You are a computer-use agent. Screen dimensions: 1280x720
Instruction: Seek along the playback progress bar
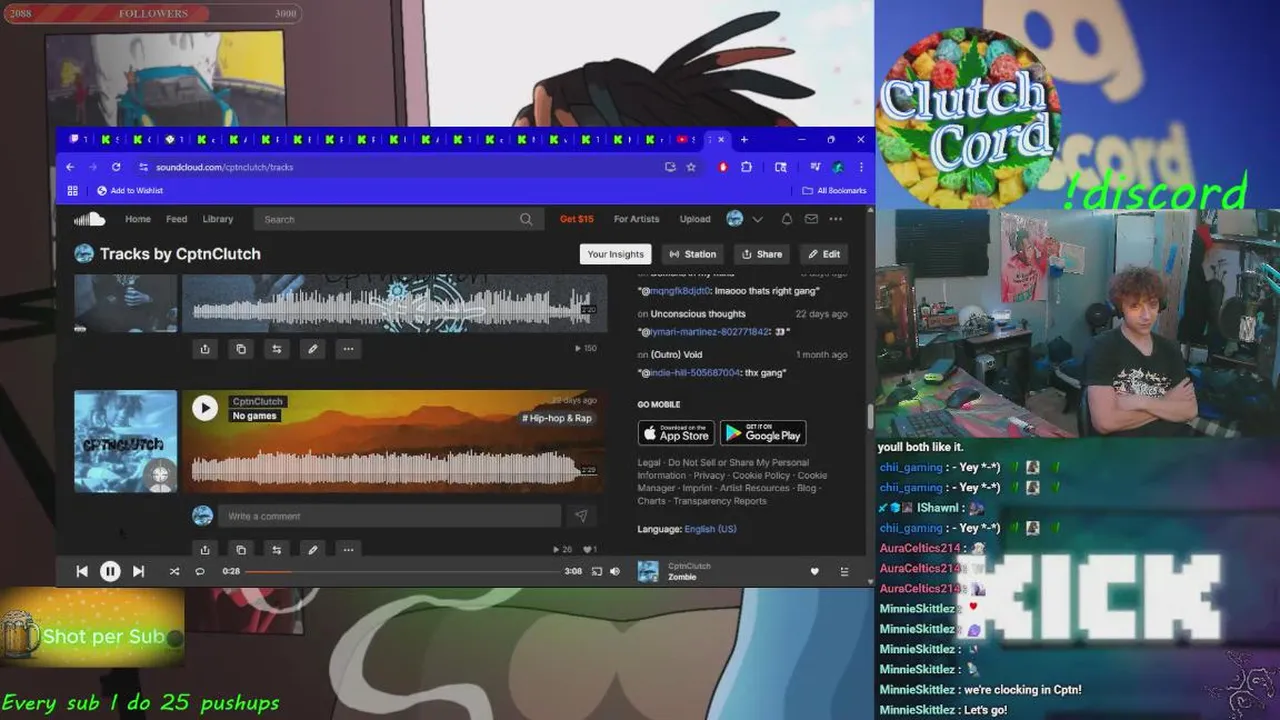401,571
